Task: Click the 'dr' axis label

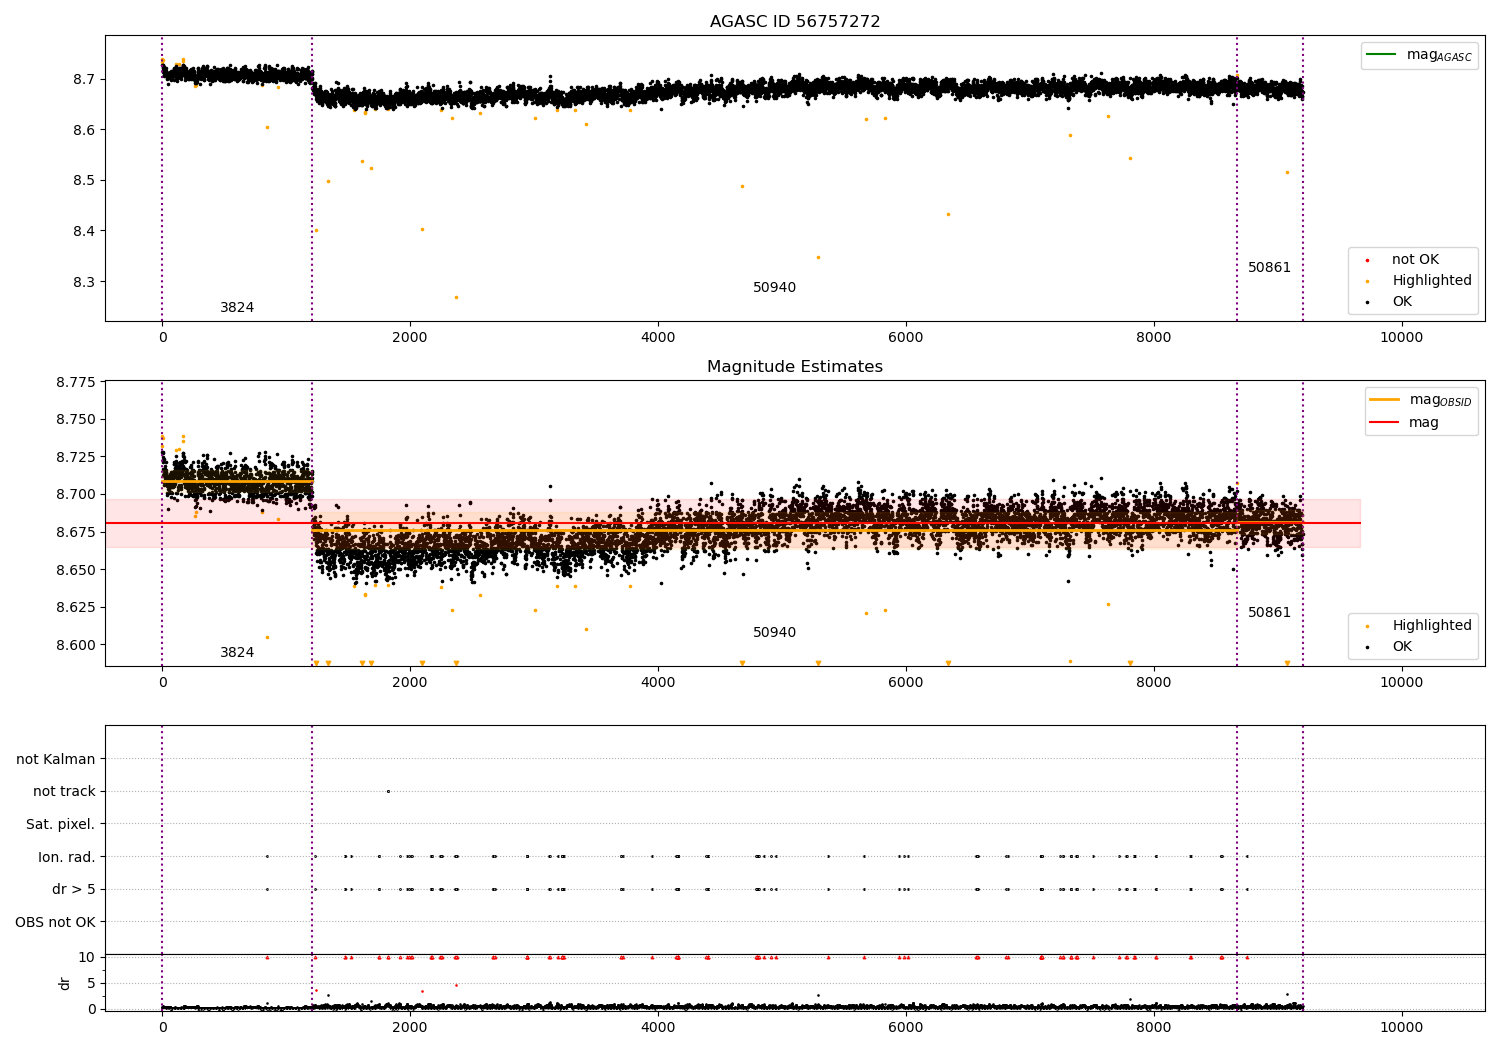Action: pyautogui.click(x=65, y=983)
